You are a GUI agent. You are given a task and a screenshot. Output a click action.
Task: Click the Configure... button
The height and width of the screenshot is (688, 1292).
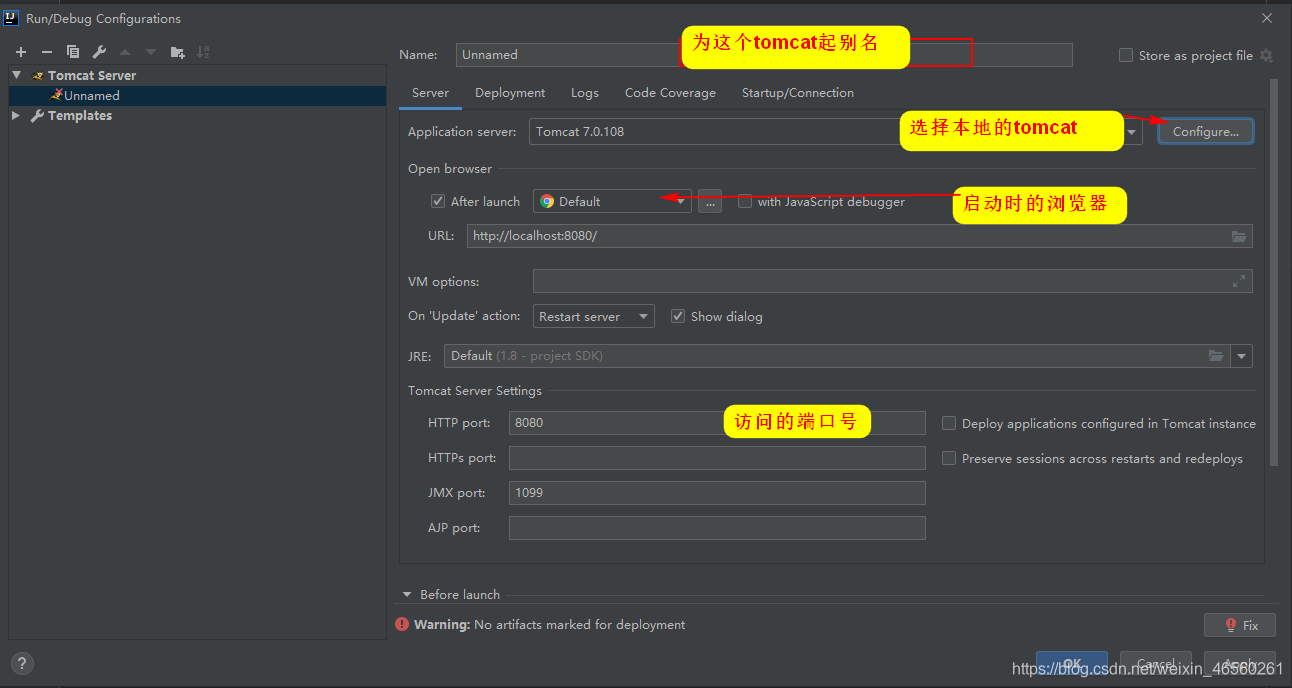tap(1206, 132)
